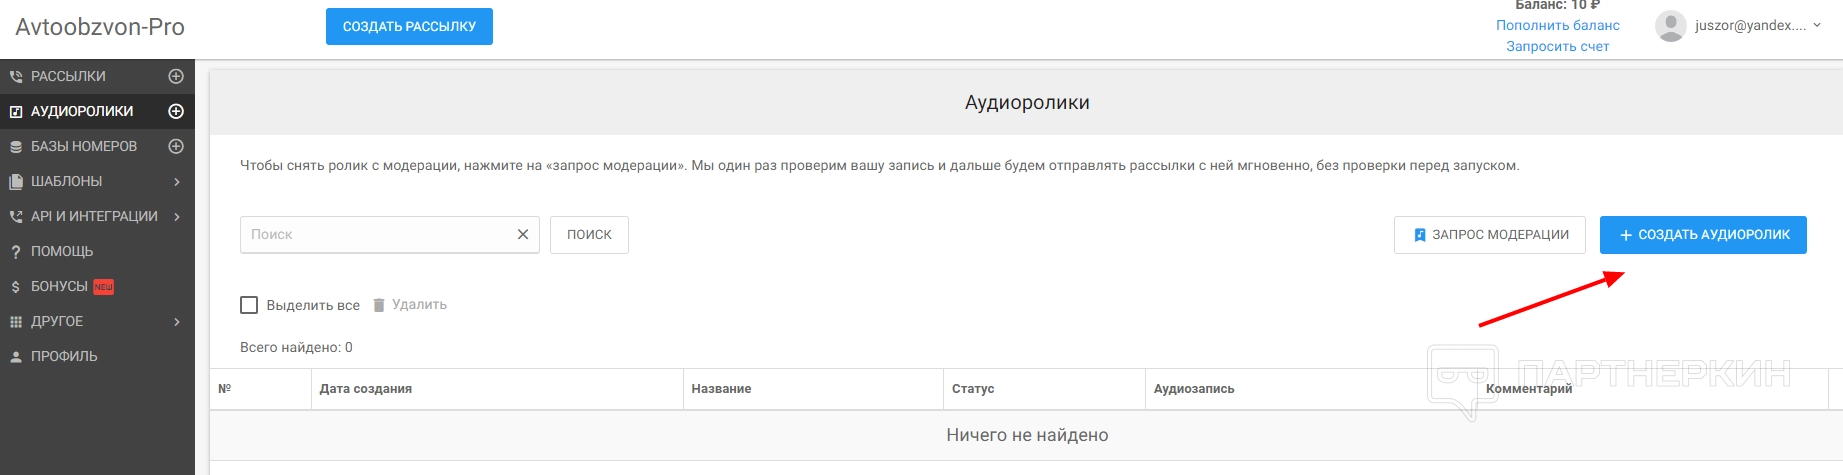The width and height of the screenshot is (1843, 475).
Task: Click into the Поиск input field
Action: click(x=375, y=235)
